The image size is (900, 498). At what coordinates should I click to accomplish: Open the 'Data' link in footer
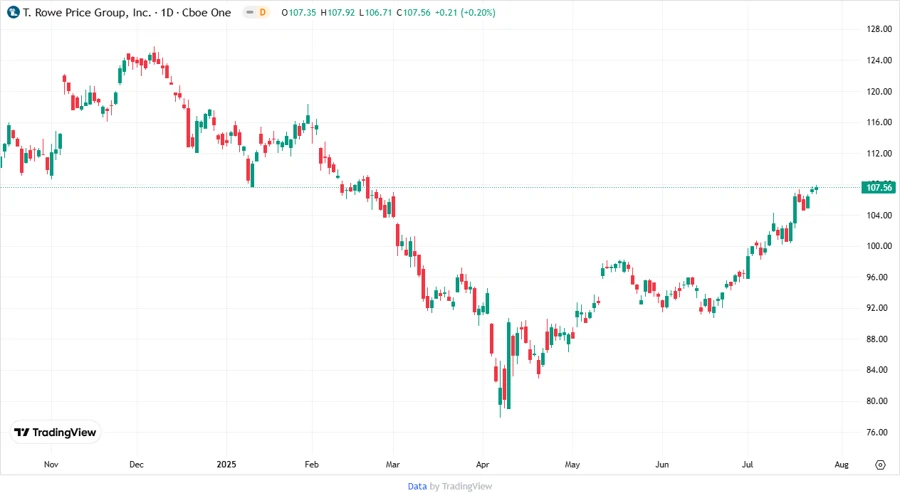coord(417,486)
